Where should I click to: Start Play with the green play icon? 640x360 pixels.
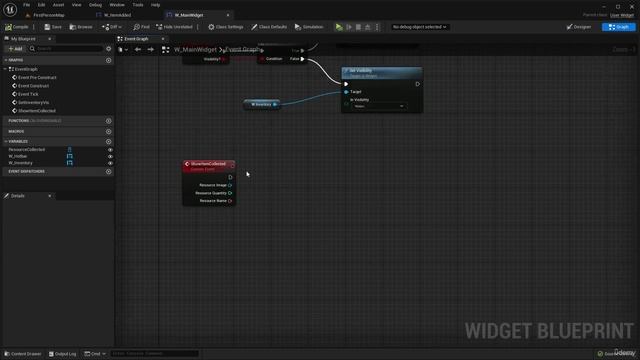339,27
